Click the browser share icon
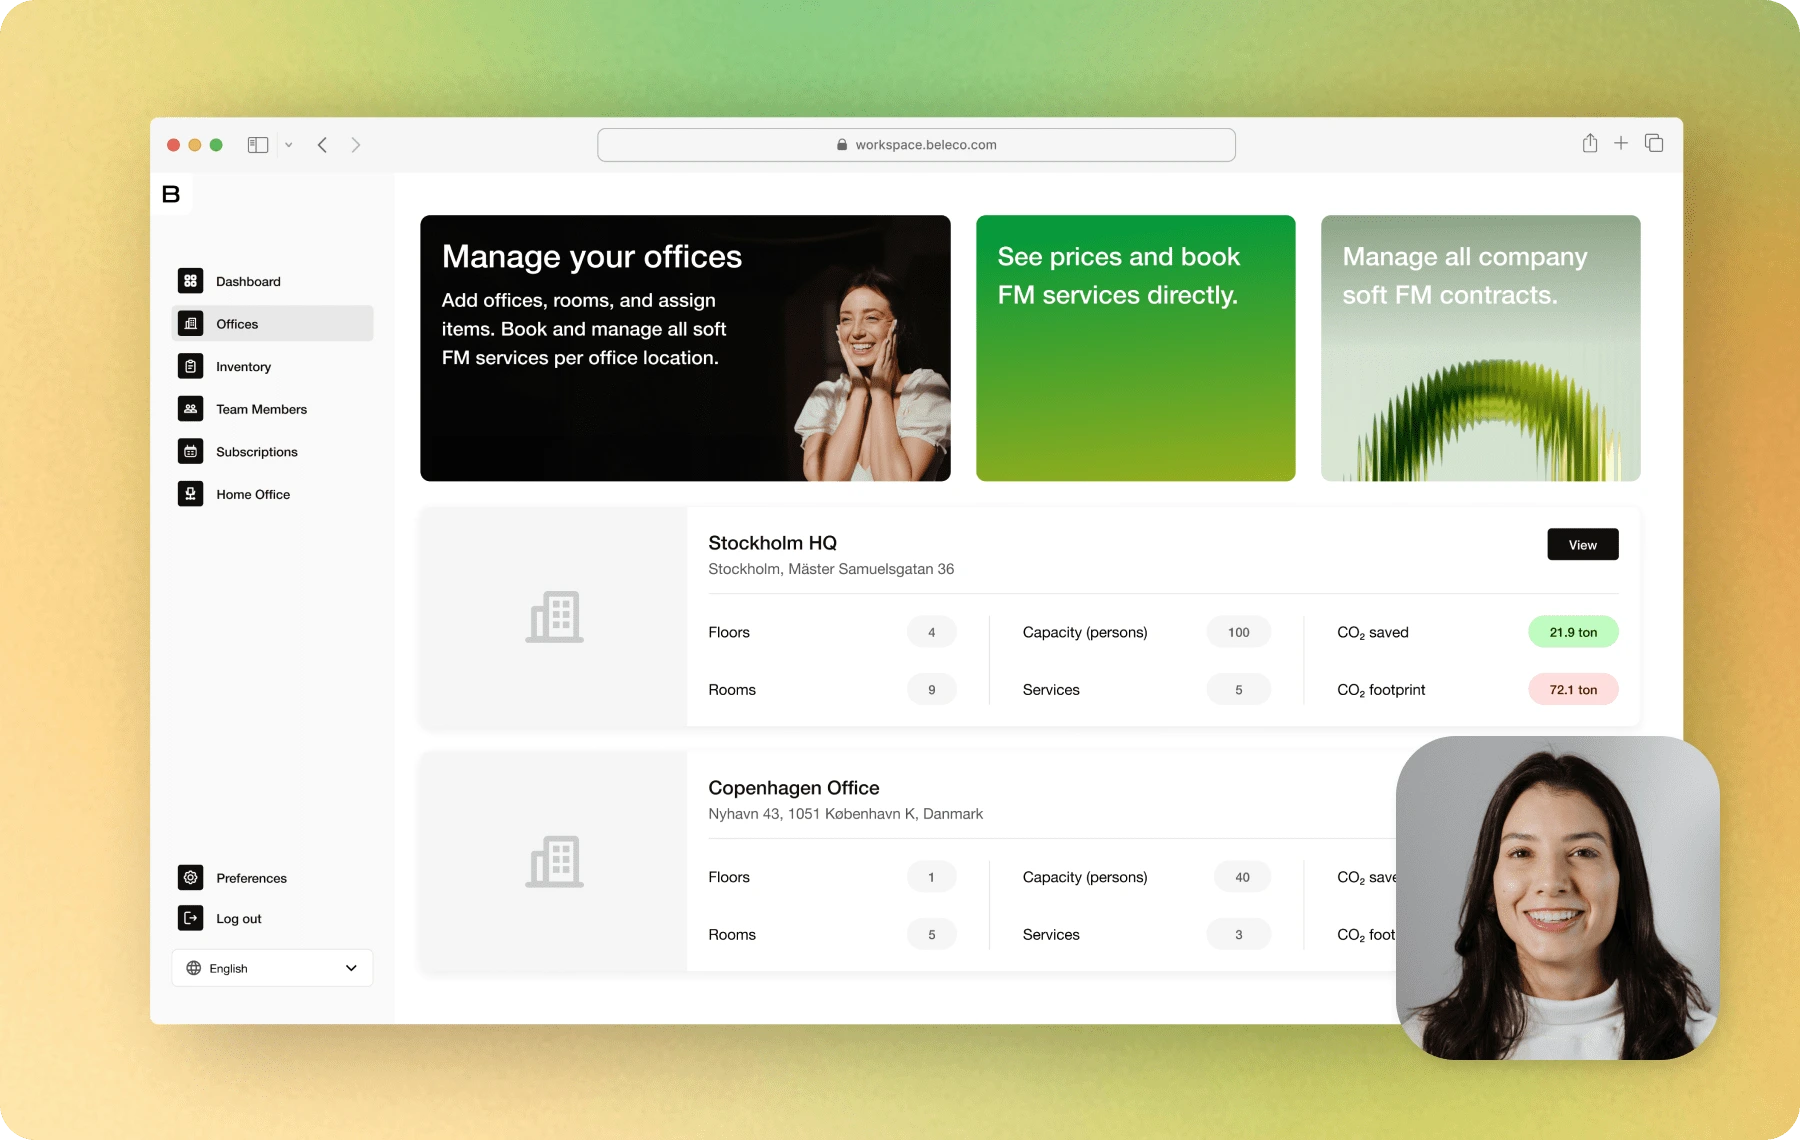The width and height of the screenshot is (1800, 1140). [x=1590, y=143]
